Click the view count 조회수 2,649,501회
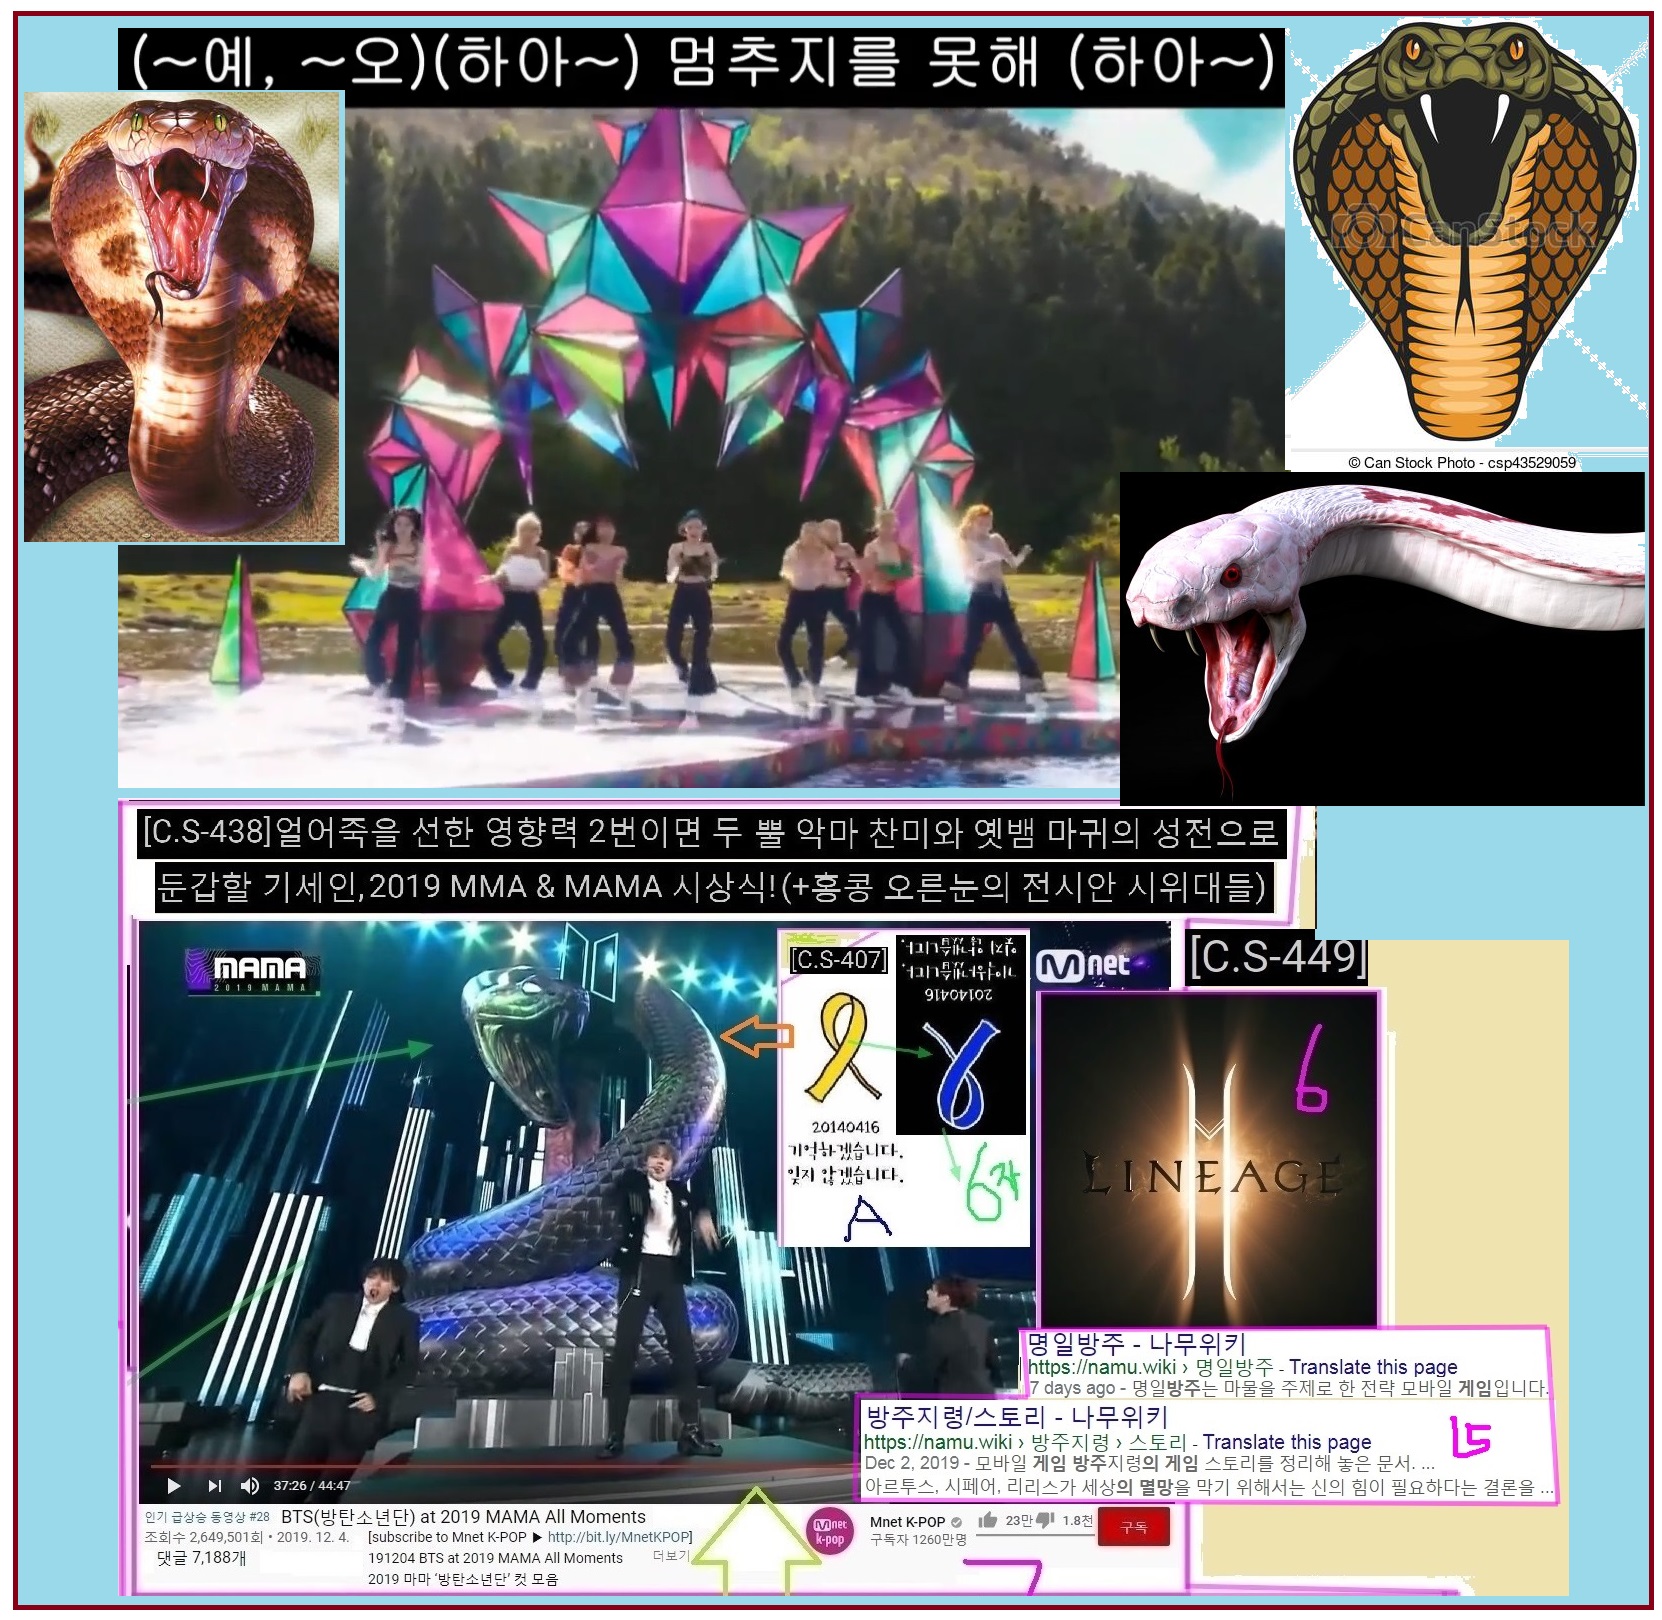 203,1537
